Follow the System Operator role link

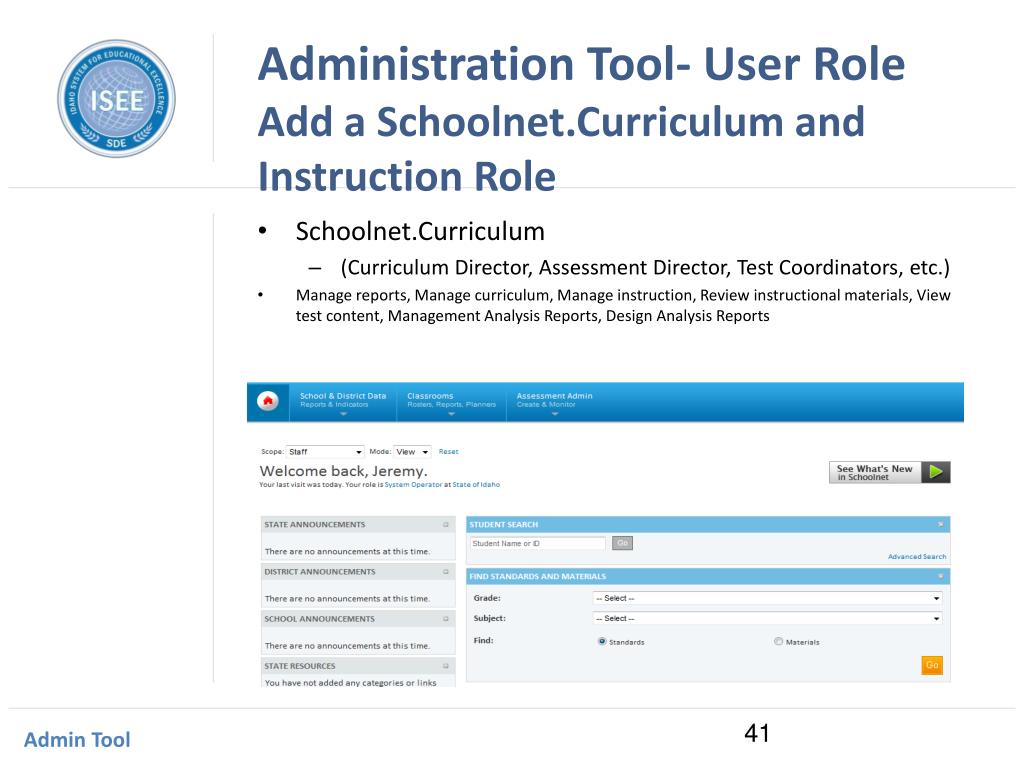click(x=413, y=485)
